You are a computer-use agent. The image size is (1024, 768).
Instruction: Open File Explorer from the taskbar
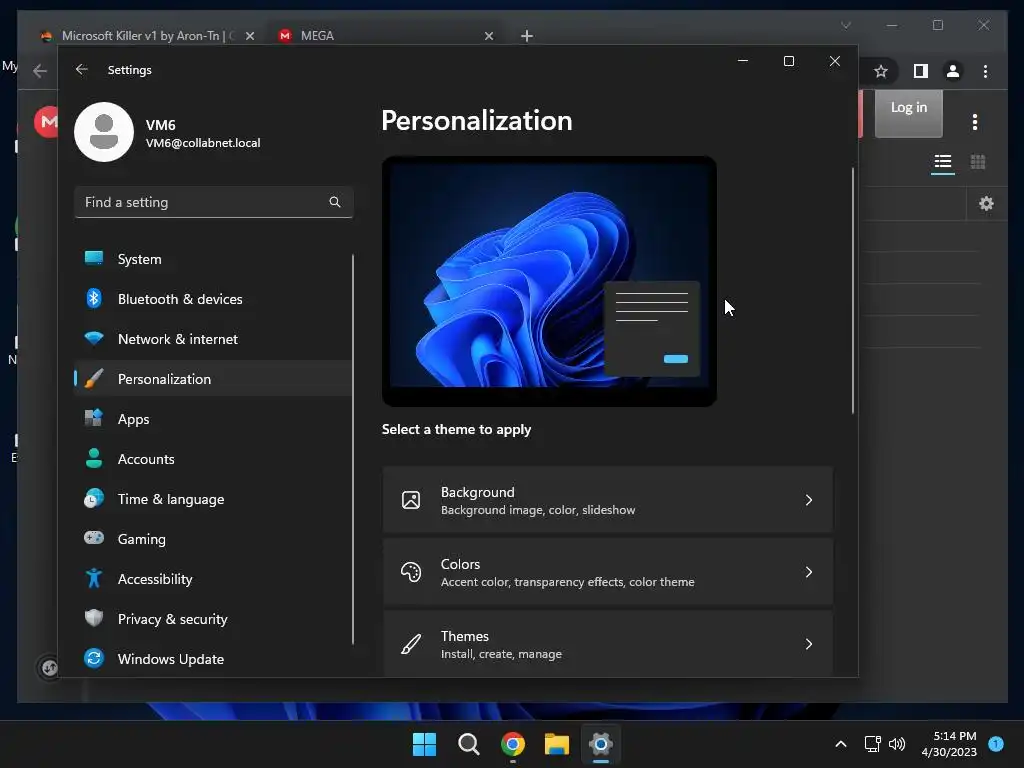pos(557,744)
